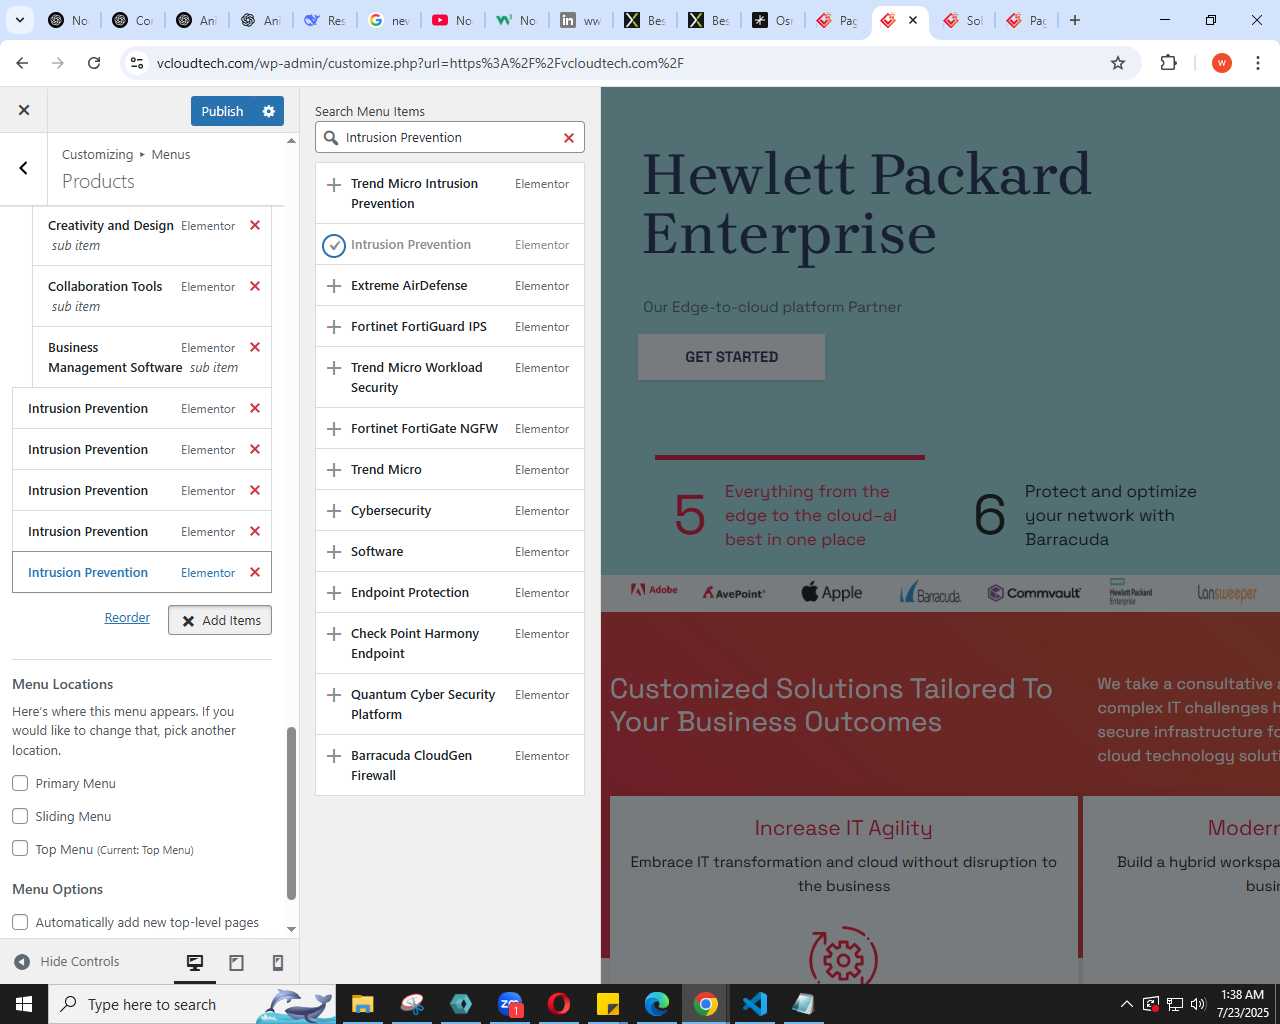Screen dimensions: 1280x1024
Task: Open Chrome extensions puzzle icon
Action: pyautogui.click(x=1168, y=63)
